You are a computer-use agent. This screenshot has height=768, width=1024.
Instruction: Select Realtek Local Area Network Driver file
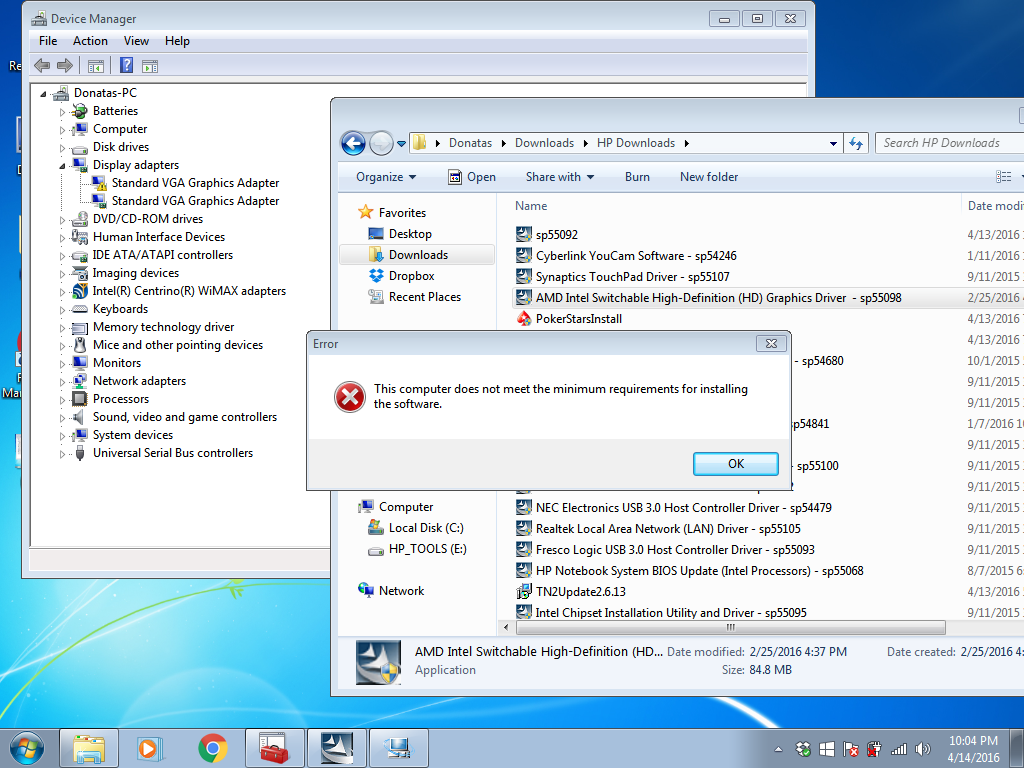tap(667, 529)
